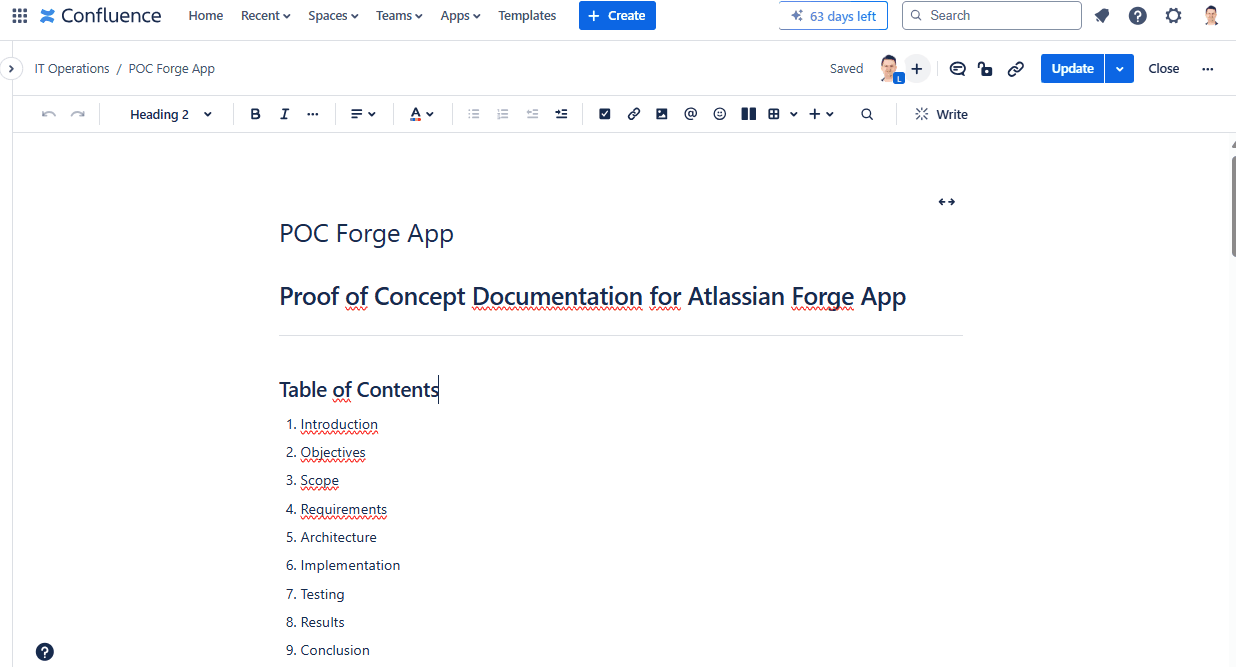Redo the last edit
Screen dimensions: 1236x667
[x=77, y=114]
